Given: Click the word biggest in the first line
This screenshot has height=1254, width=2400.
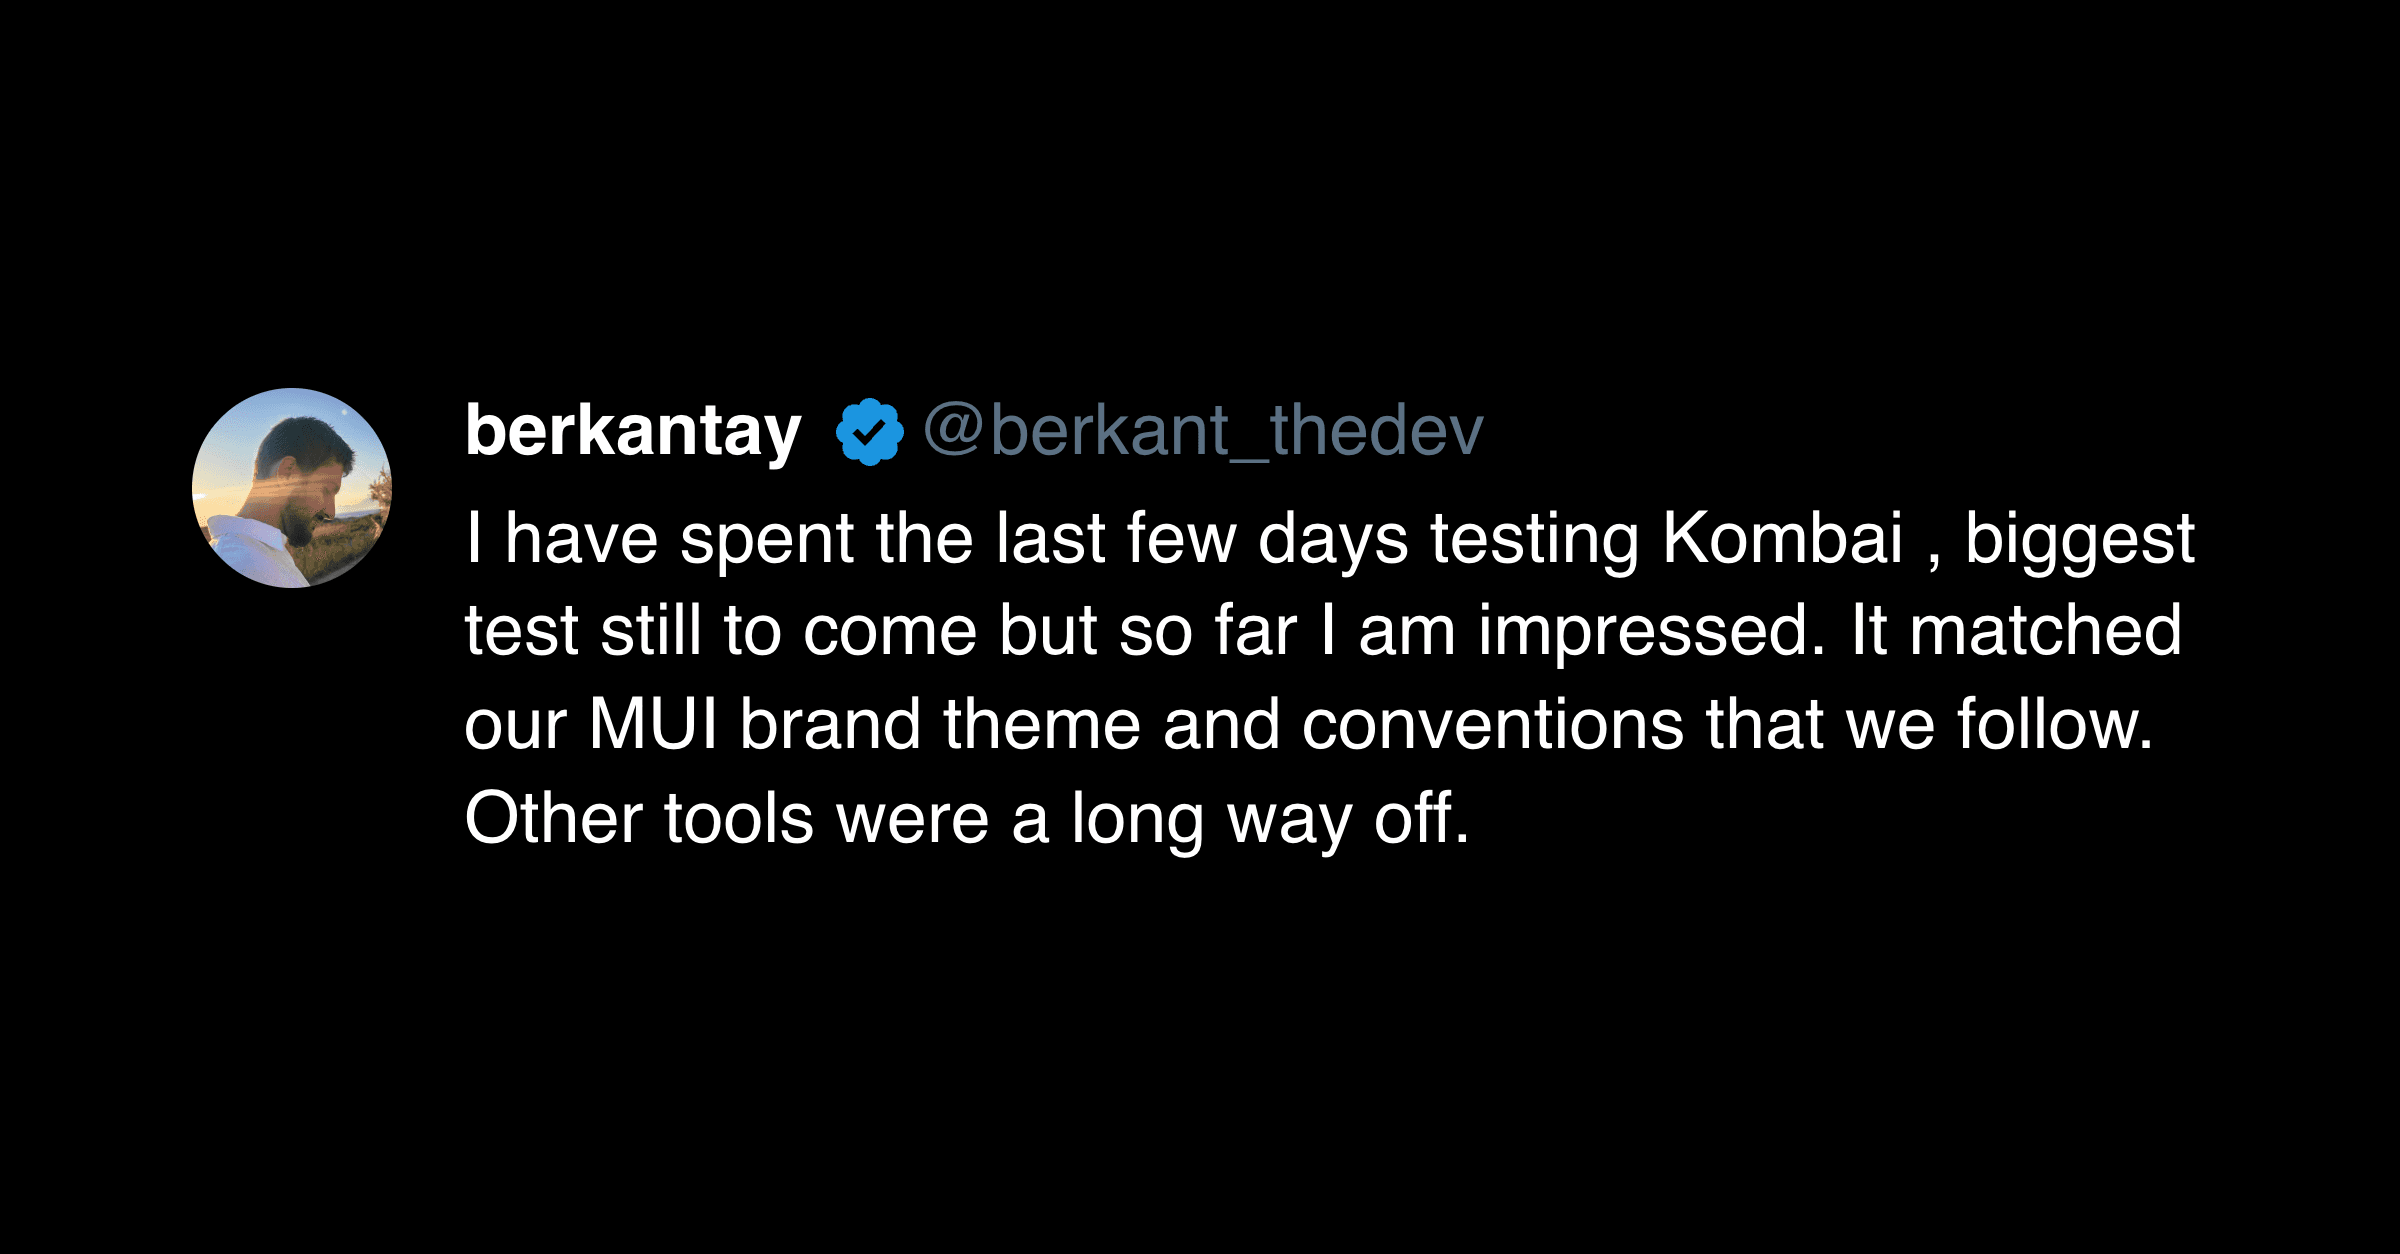Looking at the screenshot, I should pos(2079,541).
